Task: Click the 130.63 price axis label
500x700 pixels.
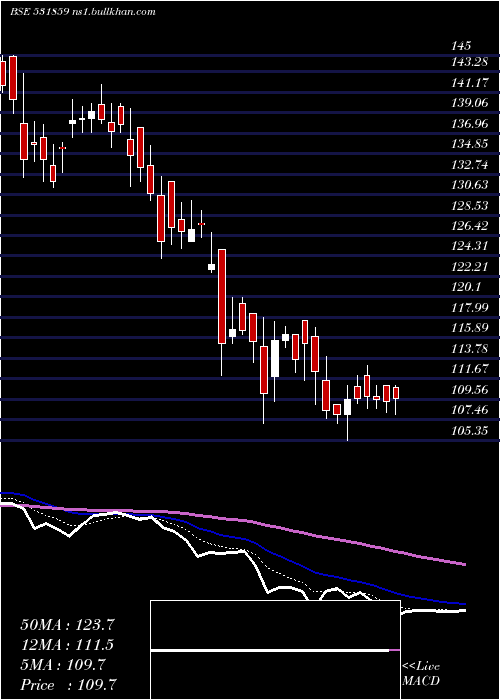Action: (x=470, y=185)
